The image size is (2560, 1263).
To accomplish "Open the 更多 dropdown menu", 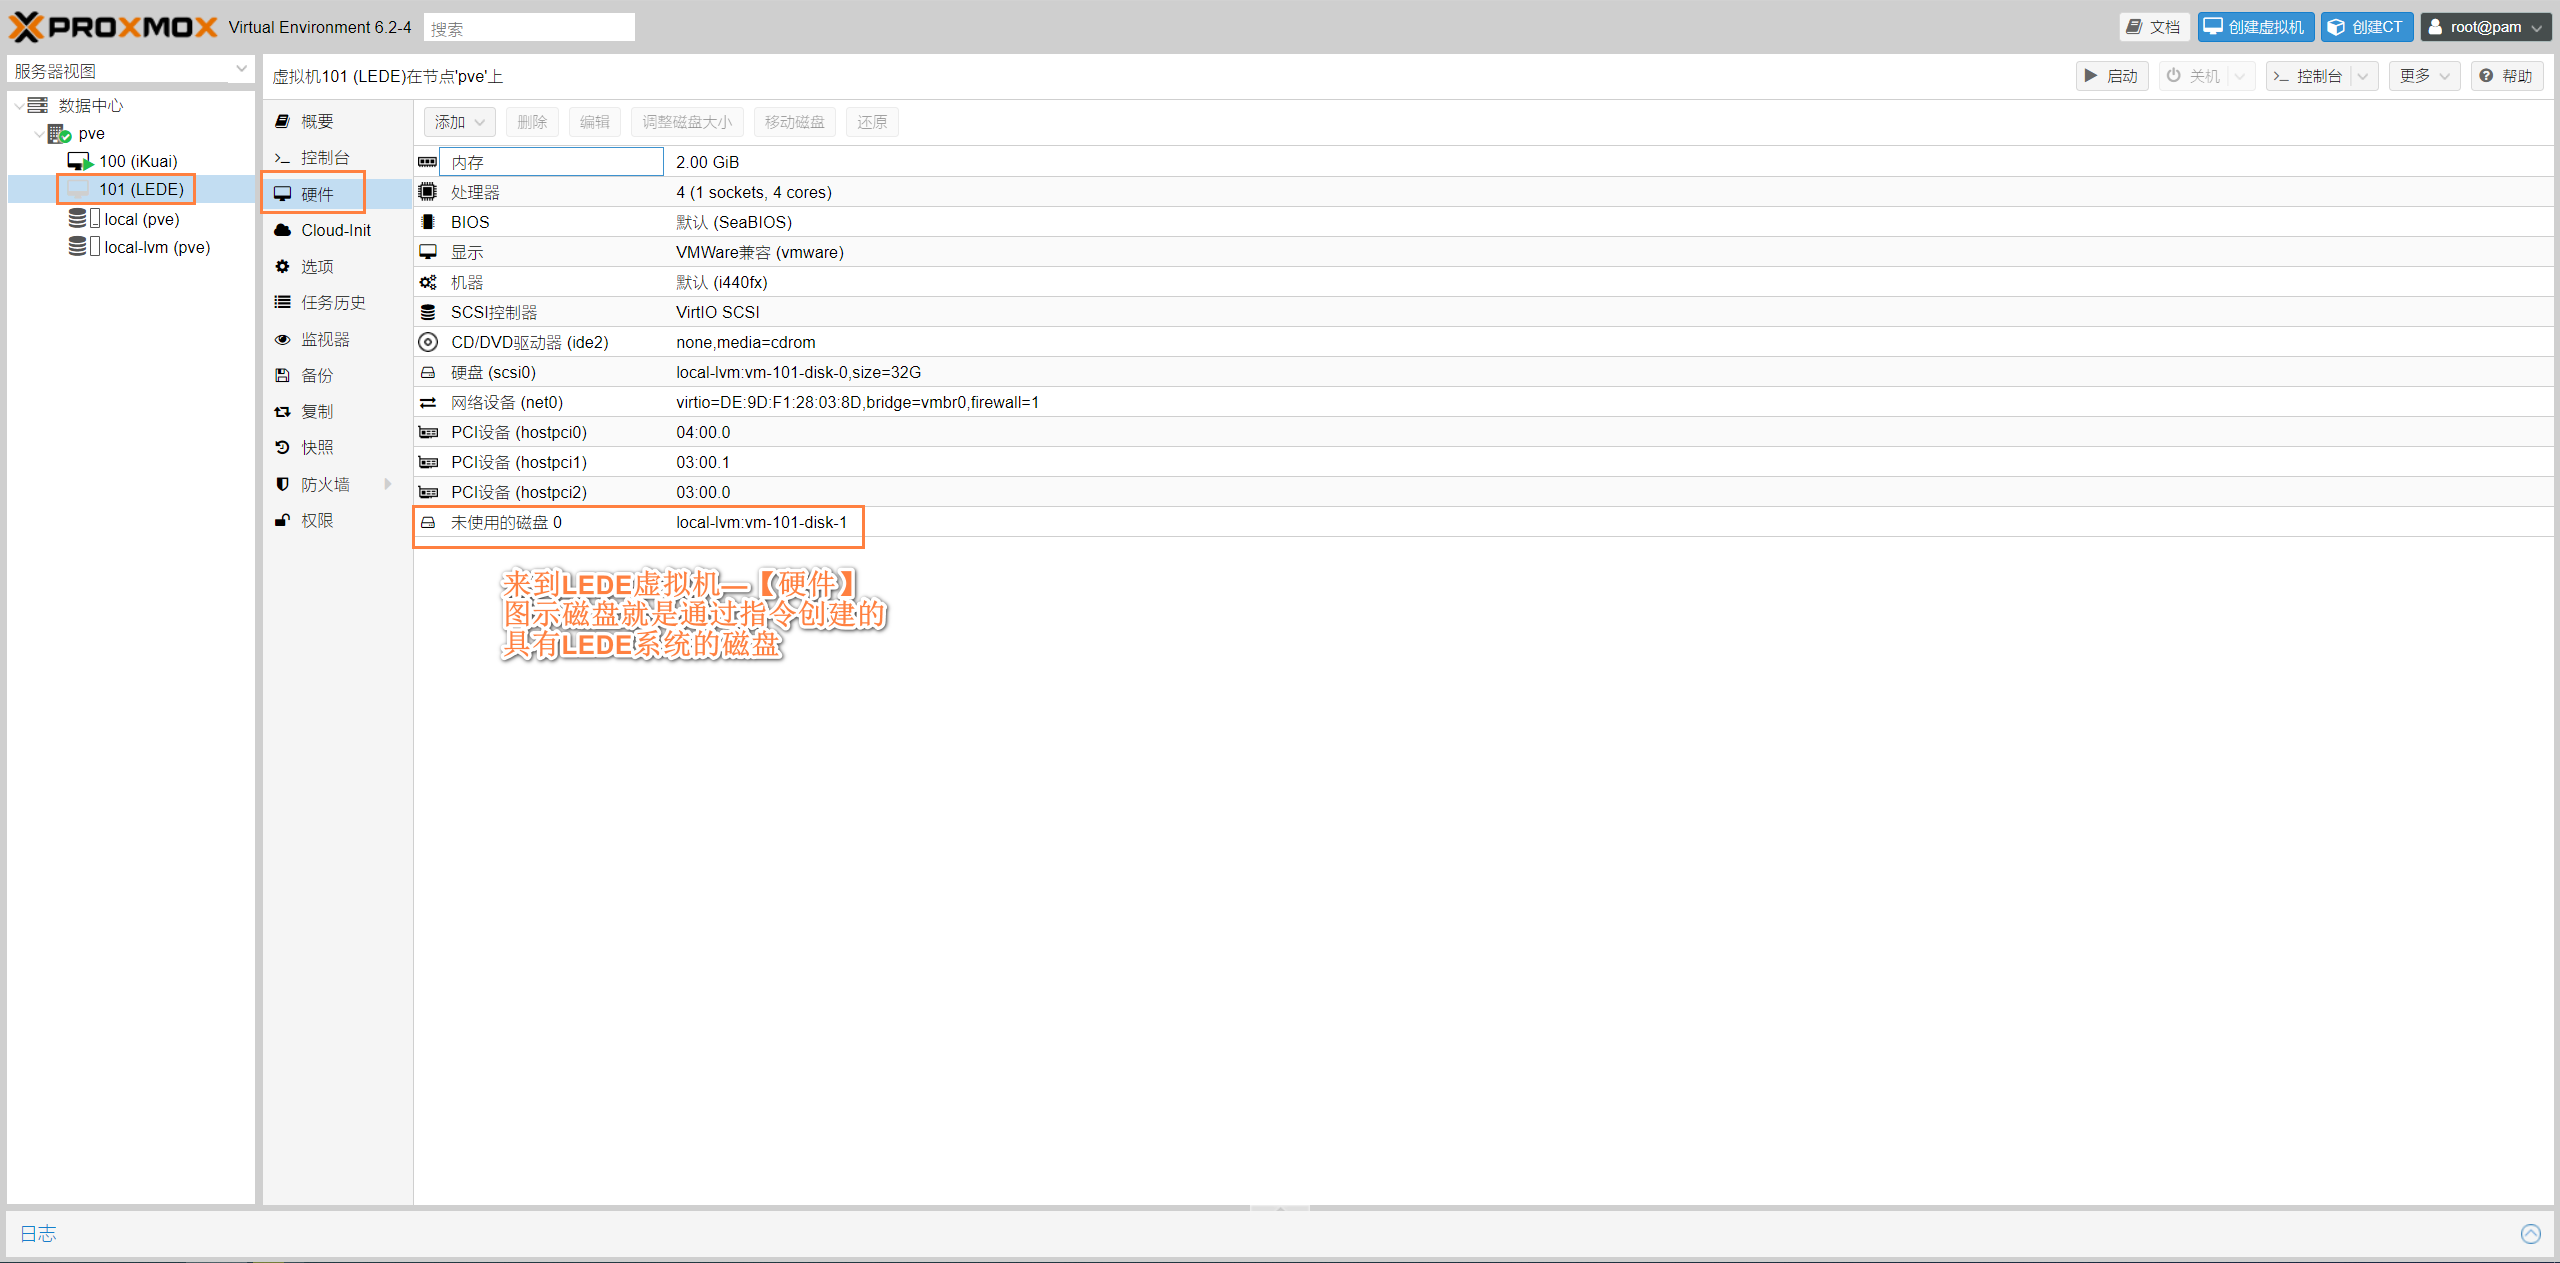I will (x=2423, y=76).
